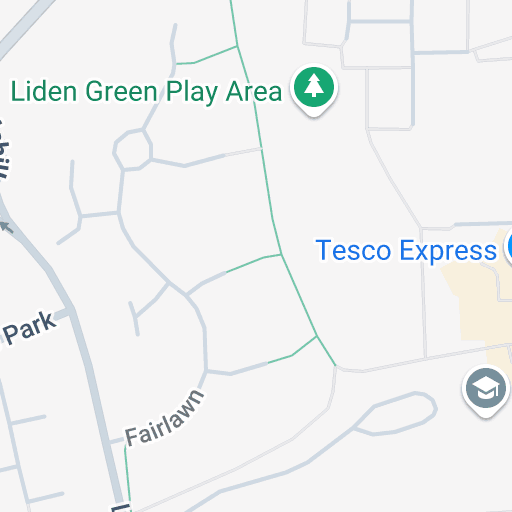
Task: Open the school graduation cap marker
Action: pos(486,391)
